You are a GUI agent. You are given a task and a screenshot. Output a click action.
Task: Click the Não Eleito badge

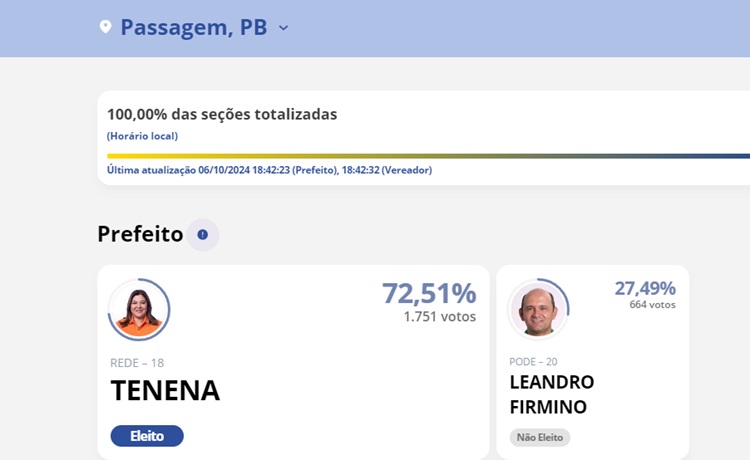point(540,437)
